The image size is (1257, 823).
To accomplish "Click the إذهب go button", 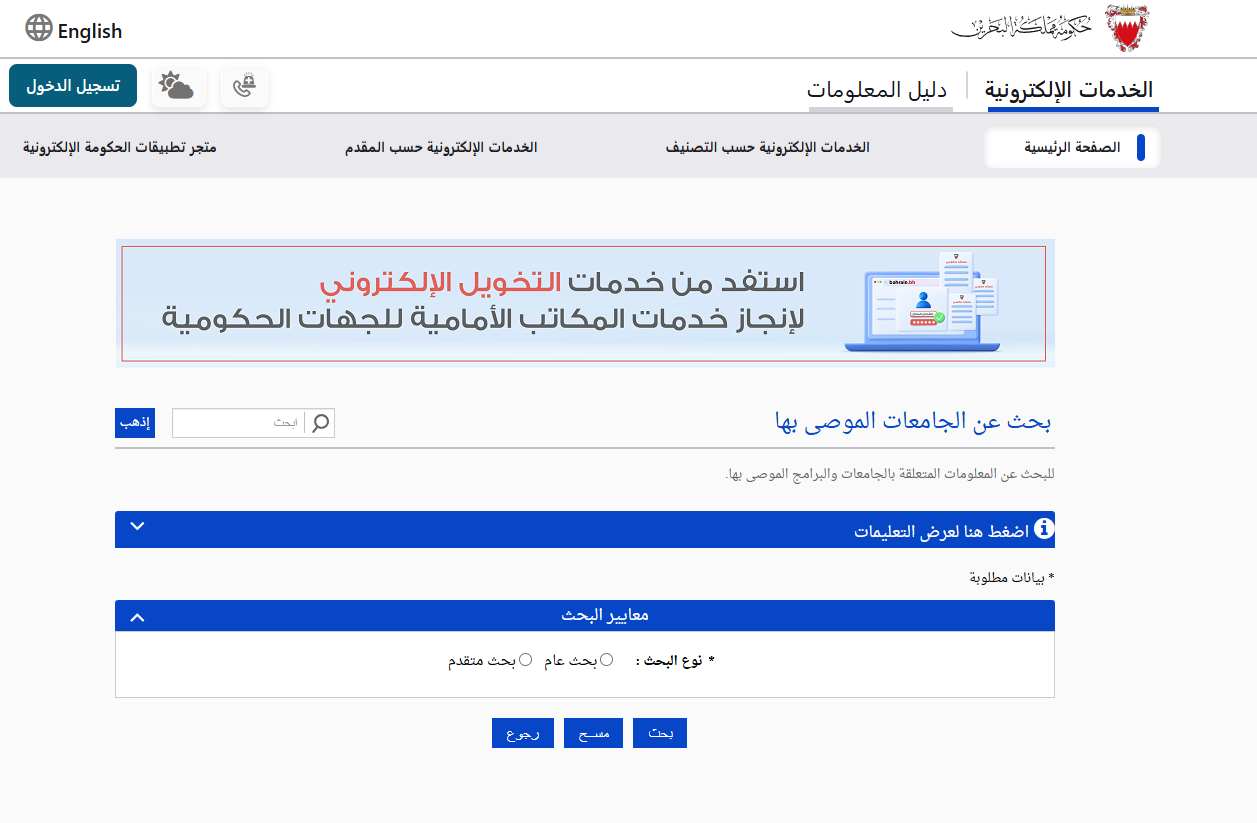I will tap(135, 423).
